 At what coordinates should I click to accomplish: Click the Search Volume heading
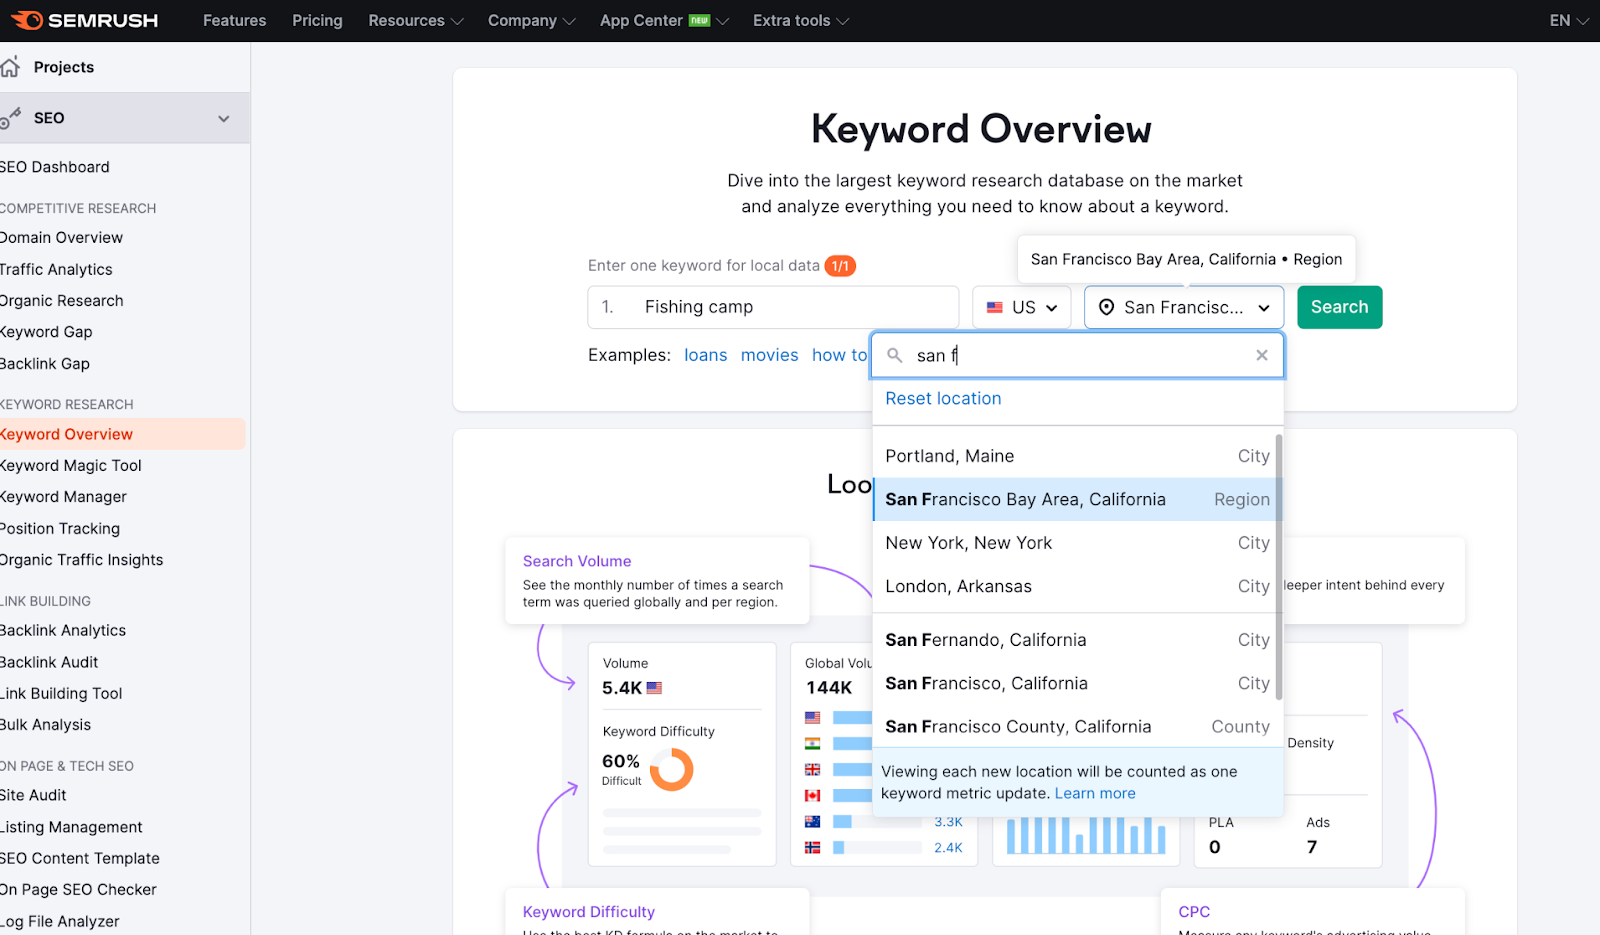point(577,561)
